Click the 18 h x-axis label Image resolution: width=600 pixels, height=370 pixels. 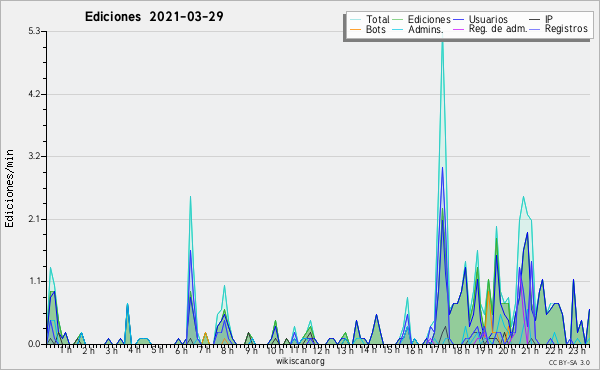pyautogui.click(x=461, y=351)
